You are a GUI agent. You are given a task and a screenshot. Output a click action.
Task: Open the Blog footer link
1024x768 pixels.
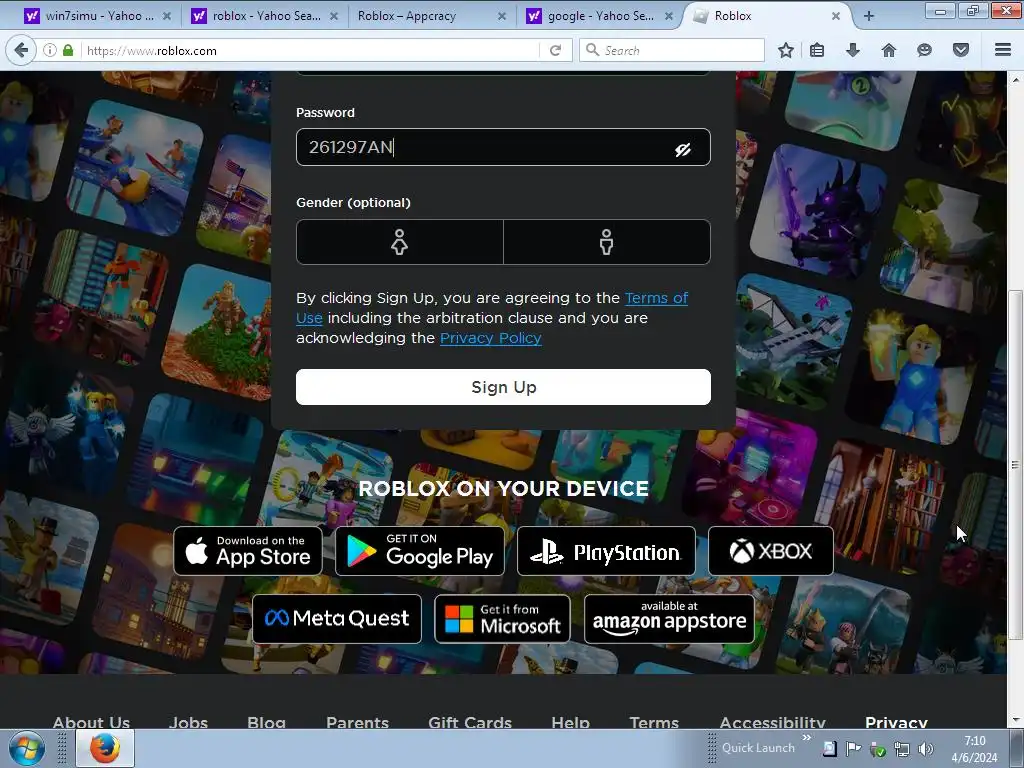(266, 722)
